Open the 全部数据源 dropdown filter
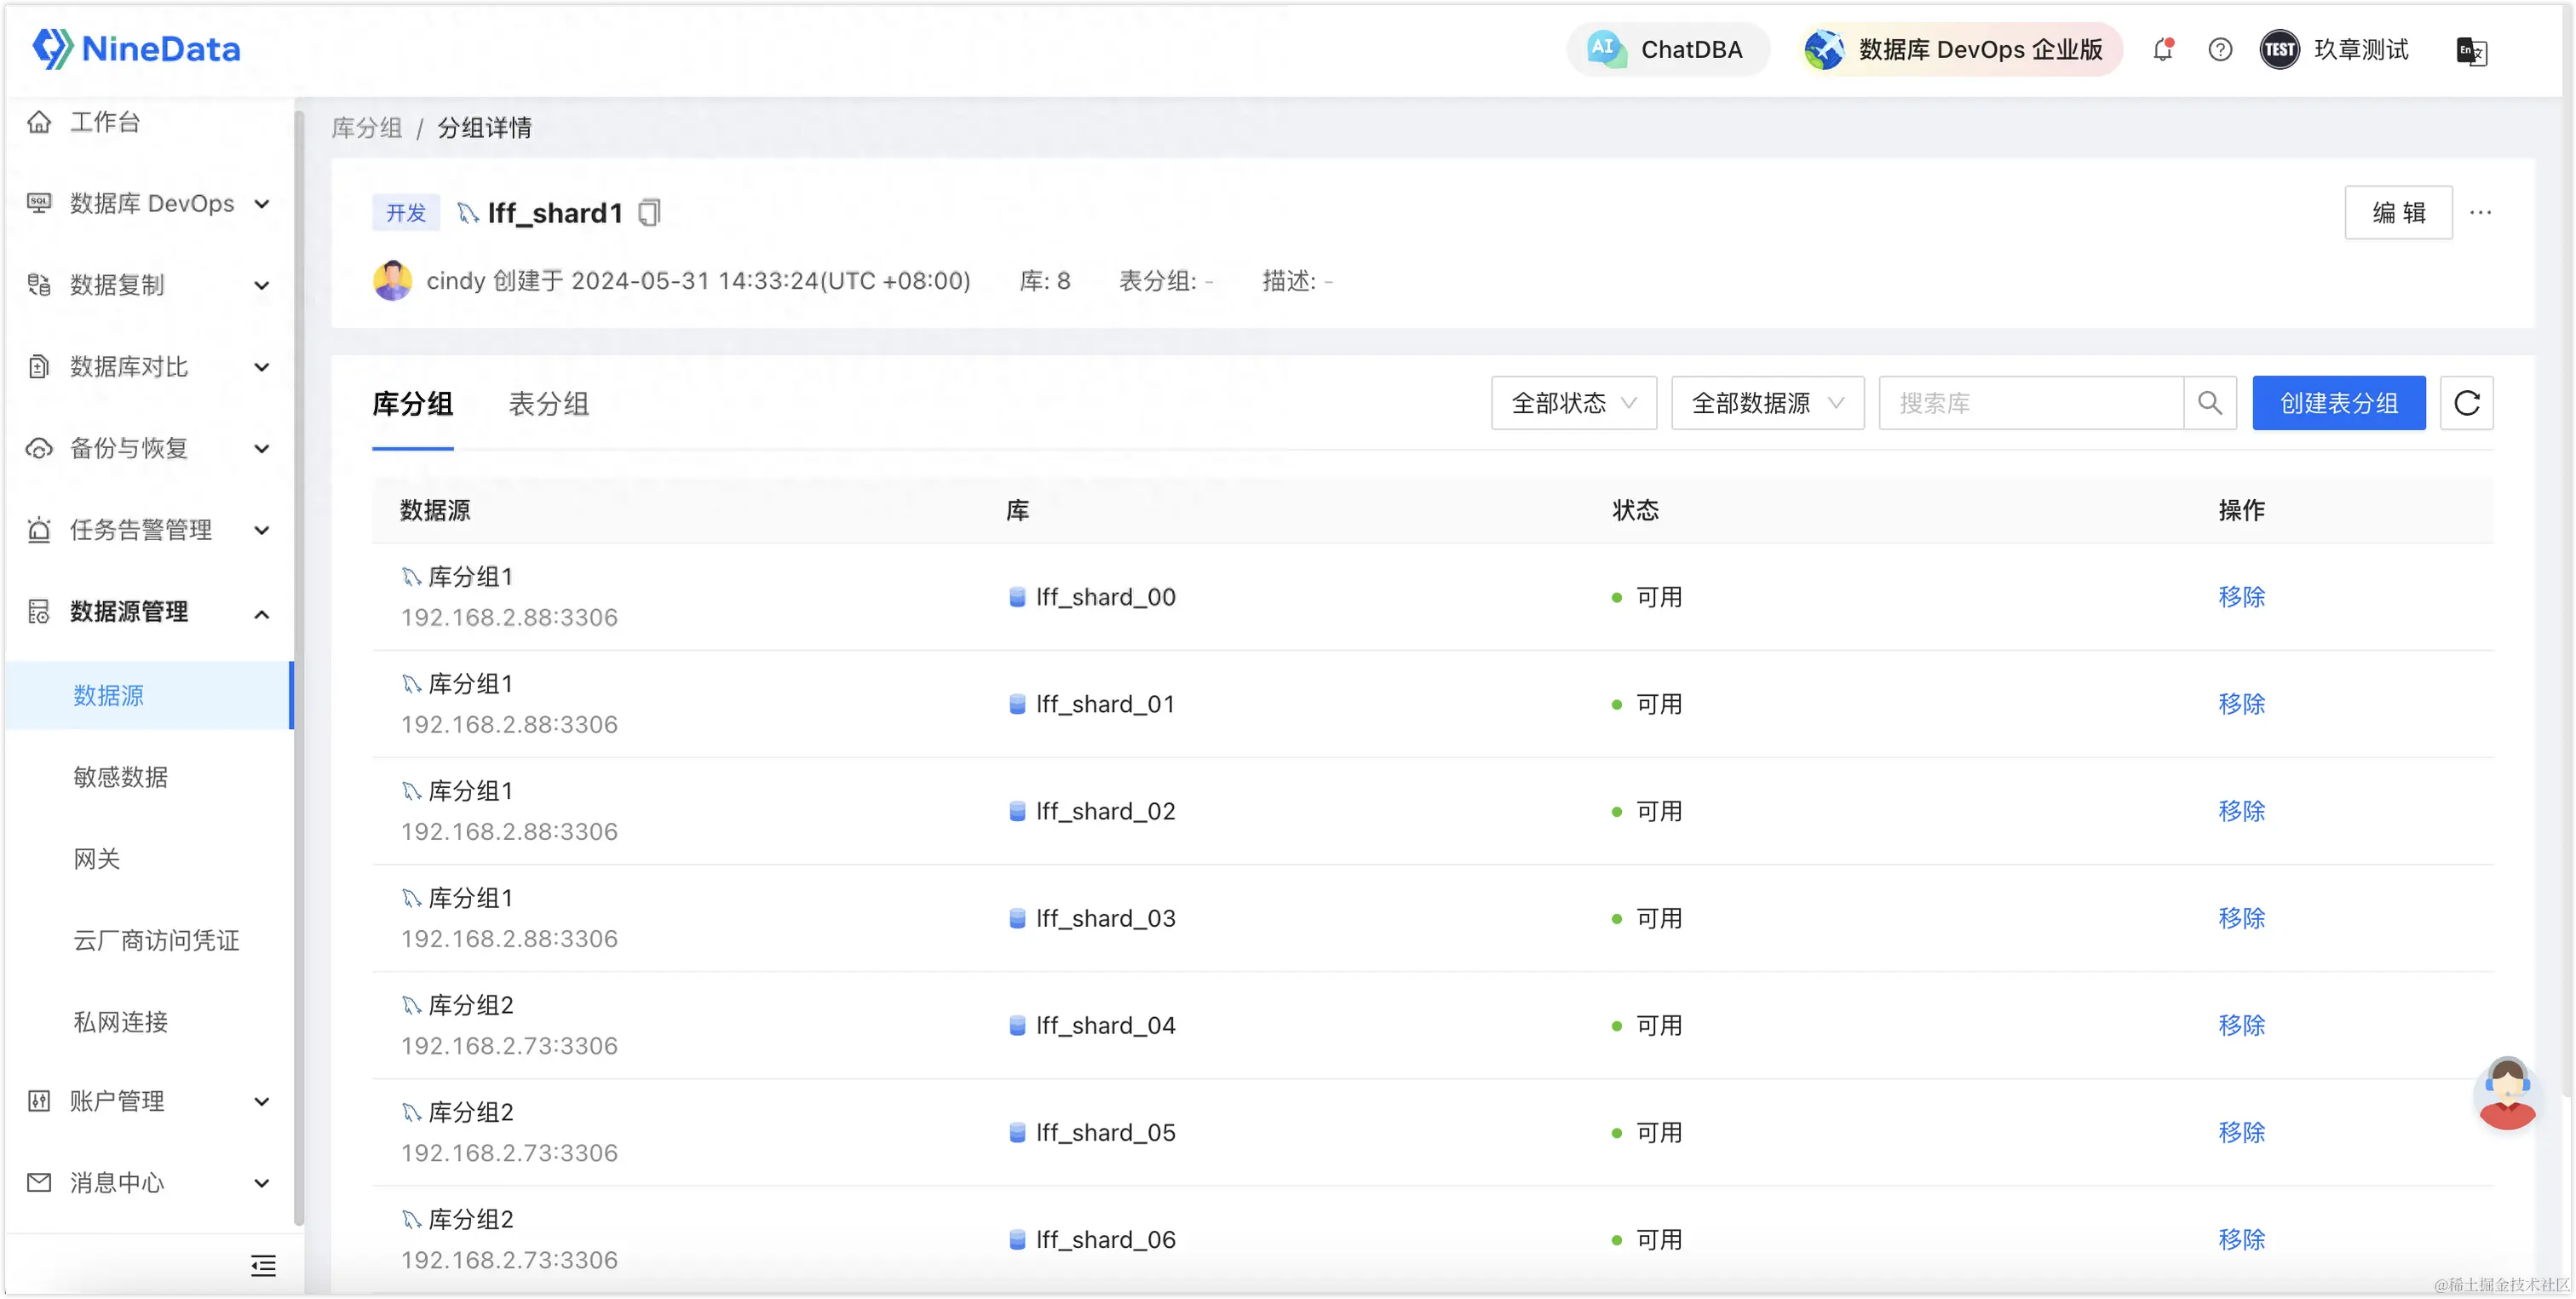Image resolution: width=2576 pixels, height=1299 pixels. (1766, 403)
